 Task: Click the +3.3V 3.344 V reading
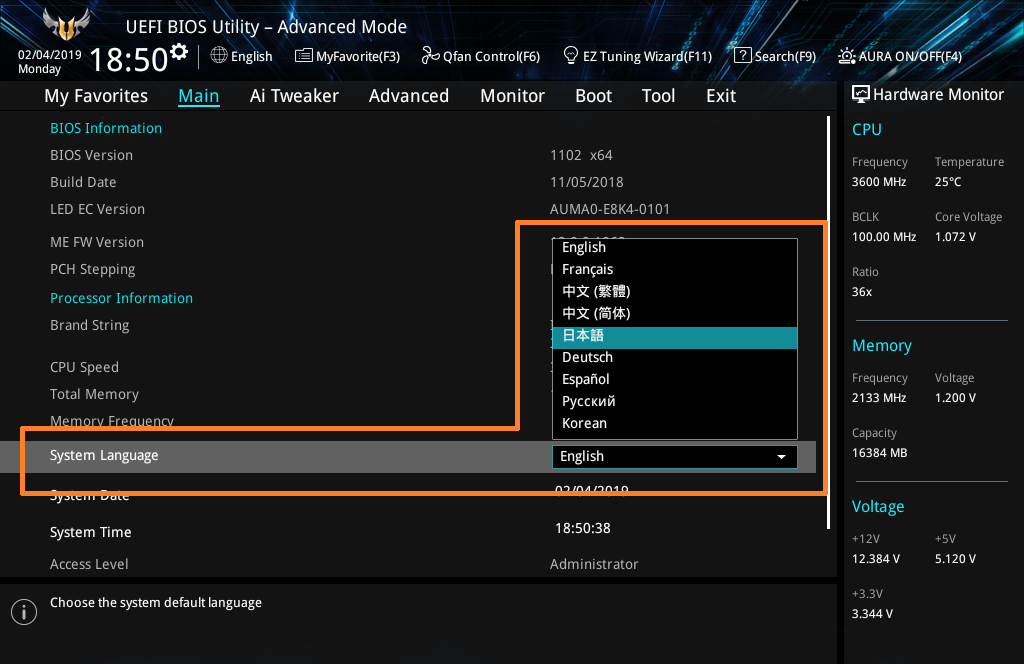(x=872, y=614)
